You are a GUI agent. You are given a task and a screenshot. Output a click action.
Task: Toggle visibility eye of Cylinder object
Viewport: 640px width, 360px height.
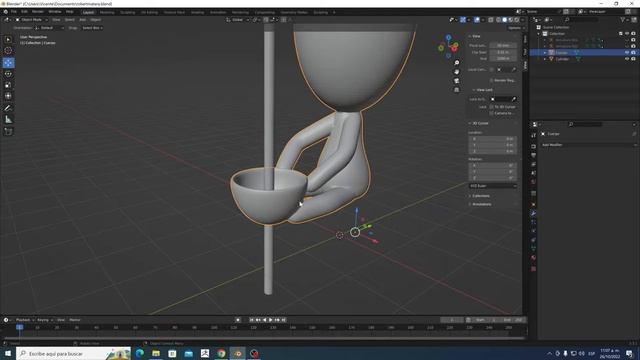click(x=627, y=59)
